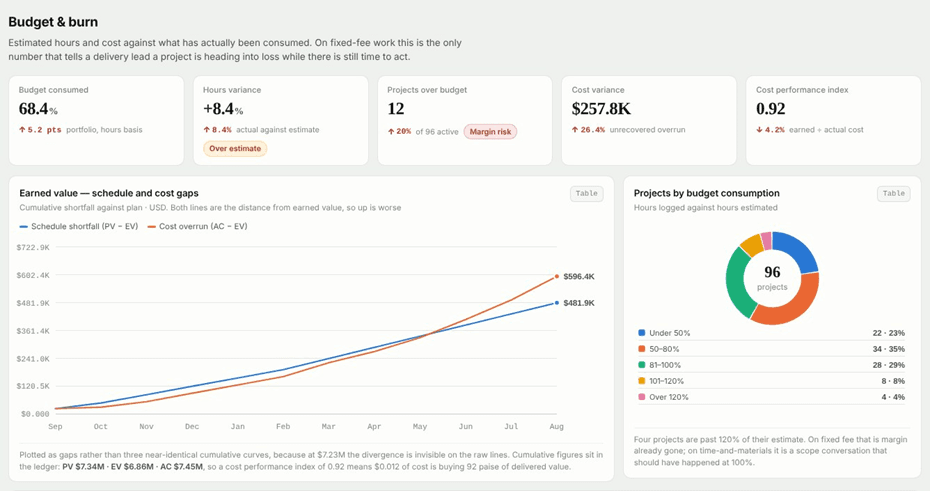
Task: Click the Over 120% legend label
Action: pos(668,397)
